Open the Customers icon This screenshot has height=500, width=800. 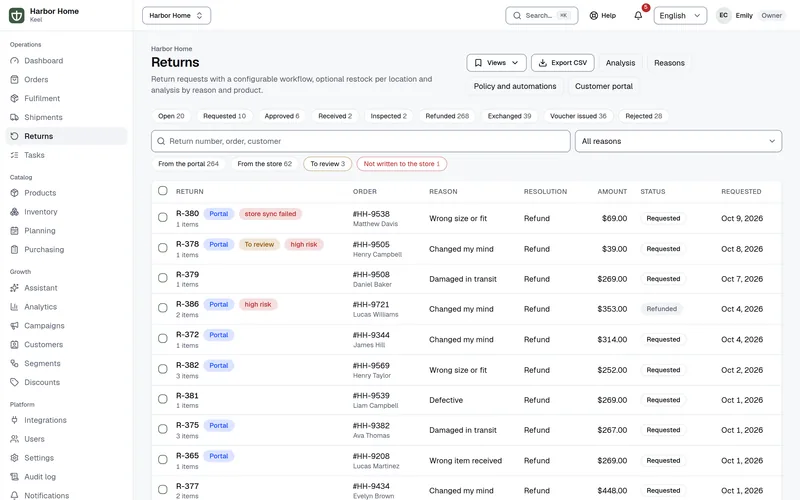pos(14,344)
